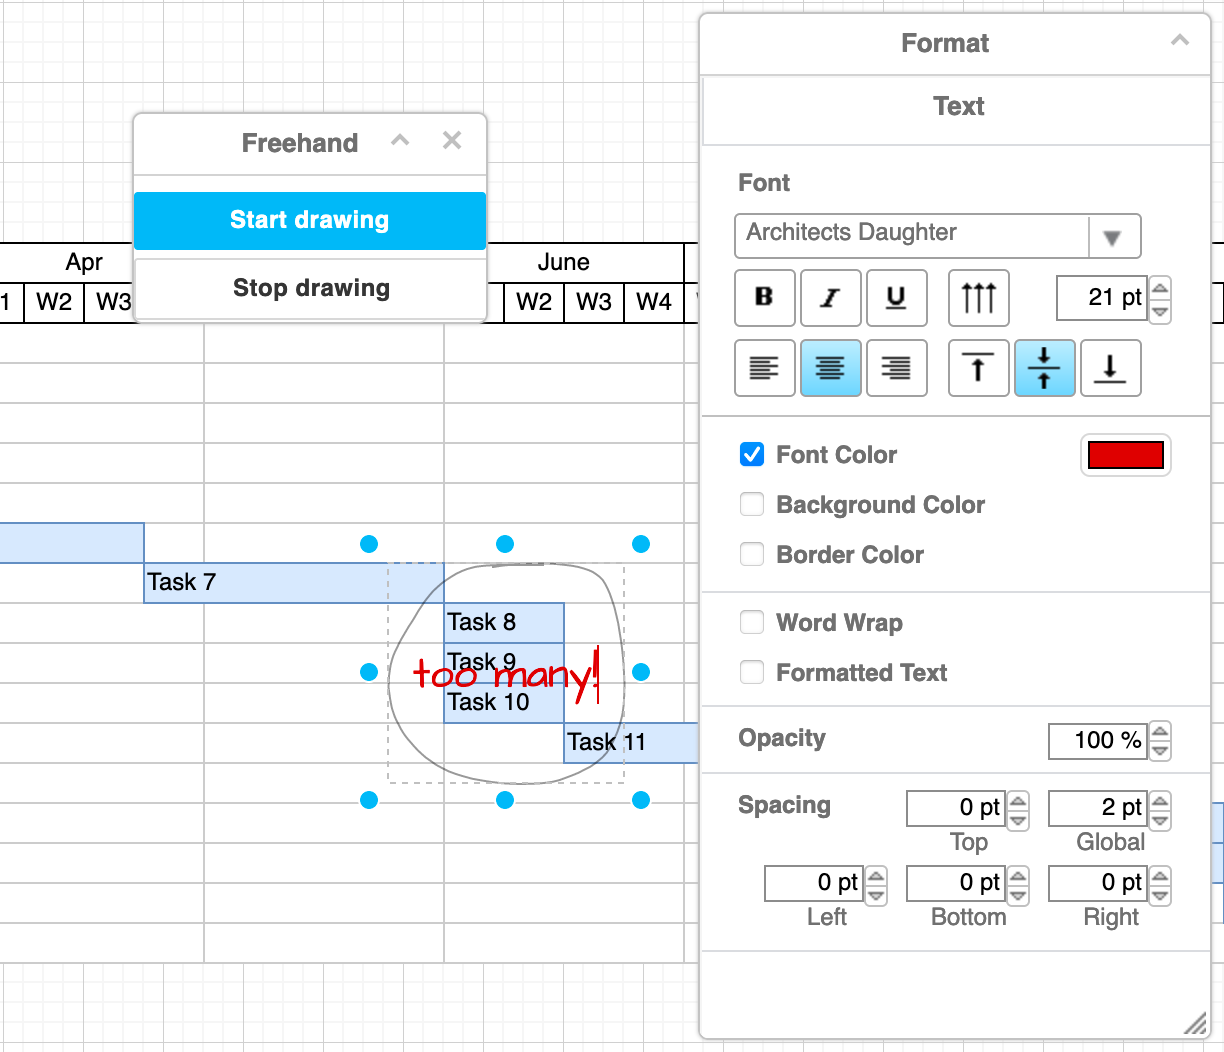Screen dimensions: 1224x1052
Task: Collapse the Format panel
Action: coord(1179,42)
